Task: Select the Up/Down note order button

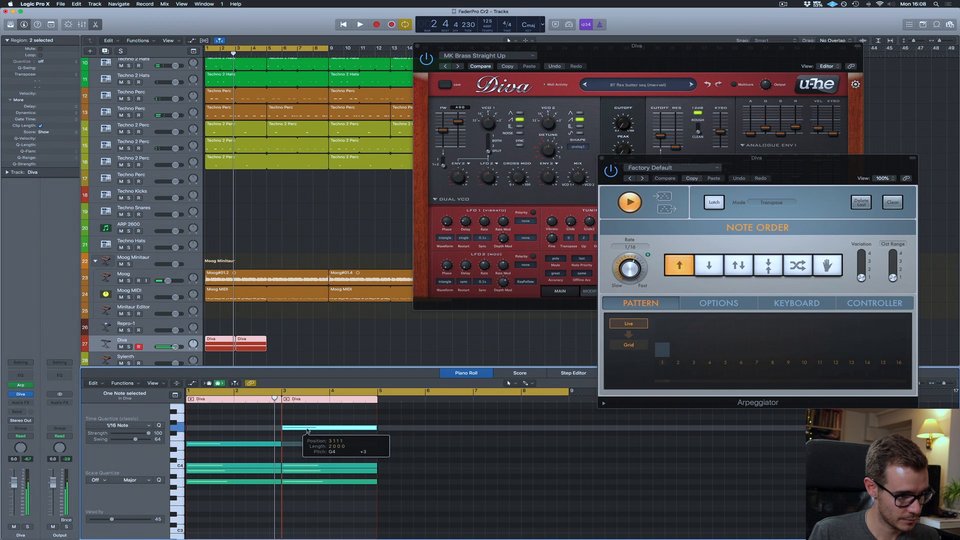Action: 738,265
